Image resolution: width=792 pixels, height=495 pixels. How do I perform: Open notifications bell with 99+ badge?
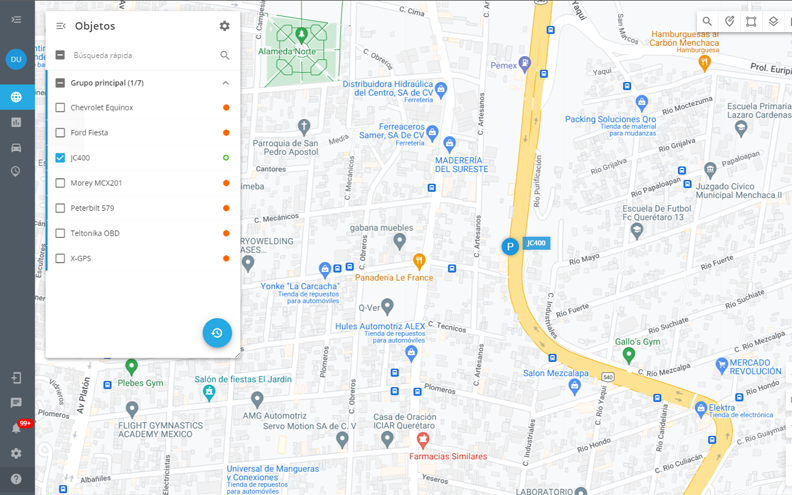coord(16,428)
